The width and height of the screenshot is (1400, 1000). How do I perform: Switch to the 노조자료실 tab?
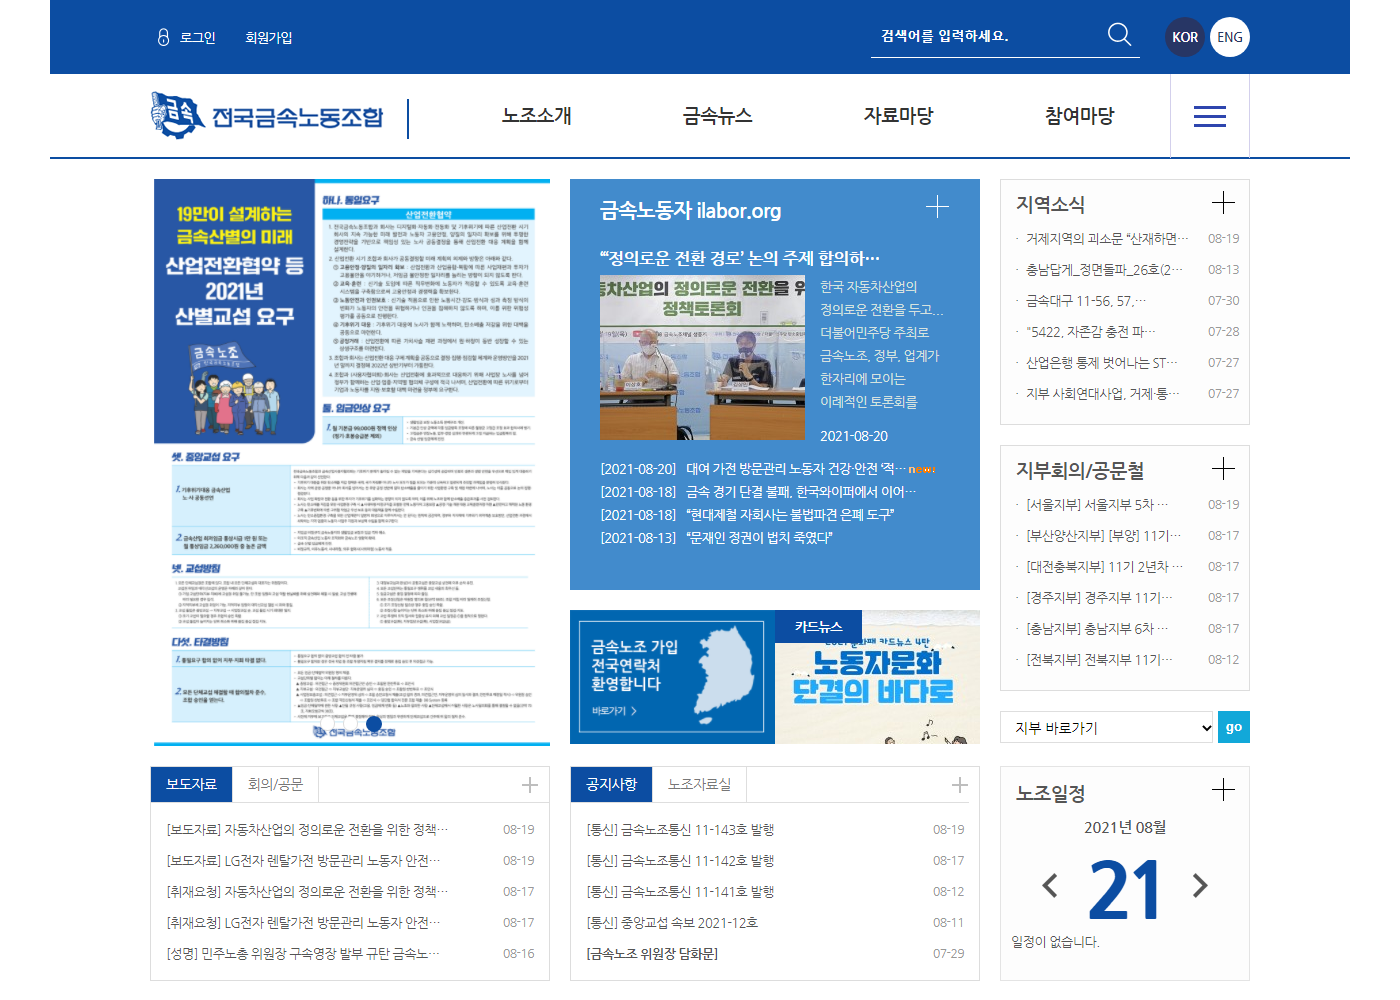[699, 784]
